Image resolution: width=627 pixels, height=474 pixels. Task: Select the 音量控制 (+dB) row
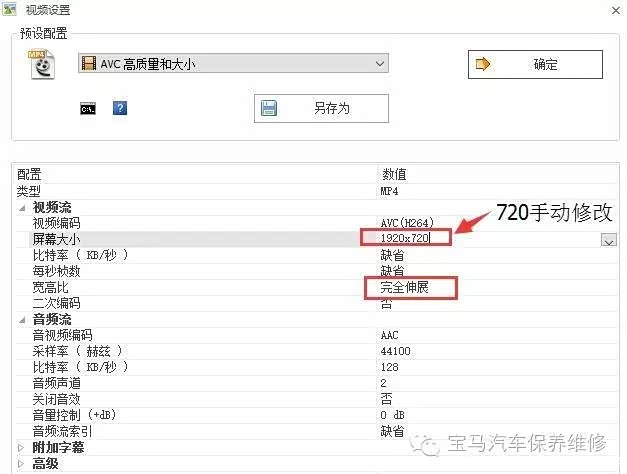pos(316,415)
